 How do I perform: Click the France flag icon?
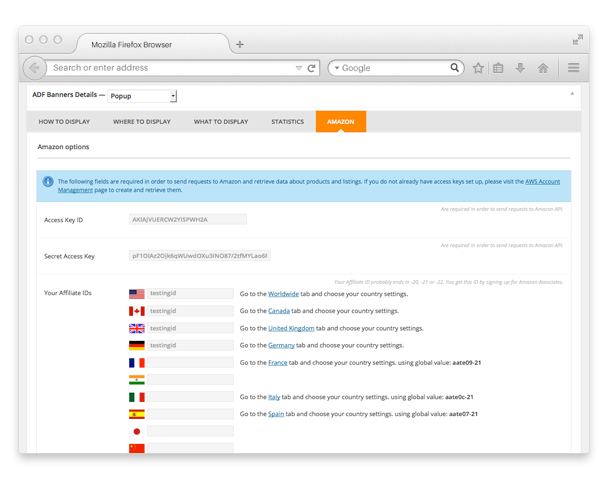[x=137, y=362]
